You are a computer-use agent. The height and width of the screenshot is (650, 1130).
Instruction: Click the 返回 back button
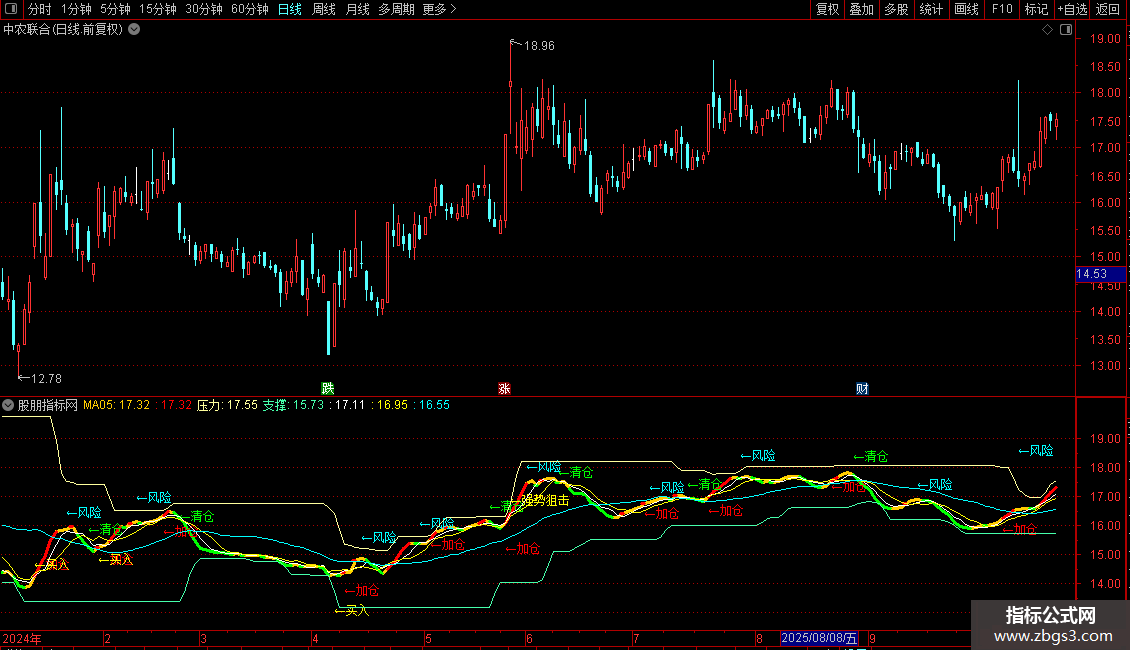point(1108,10)
